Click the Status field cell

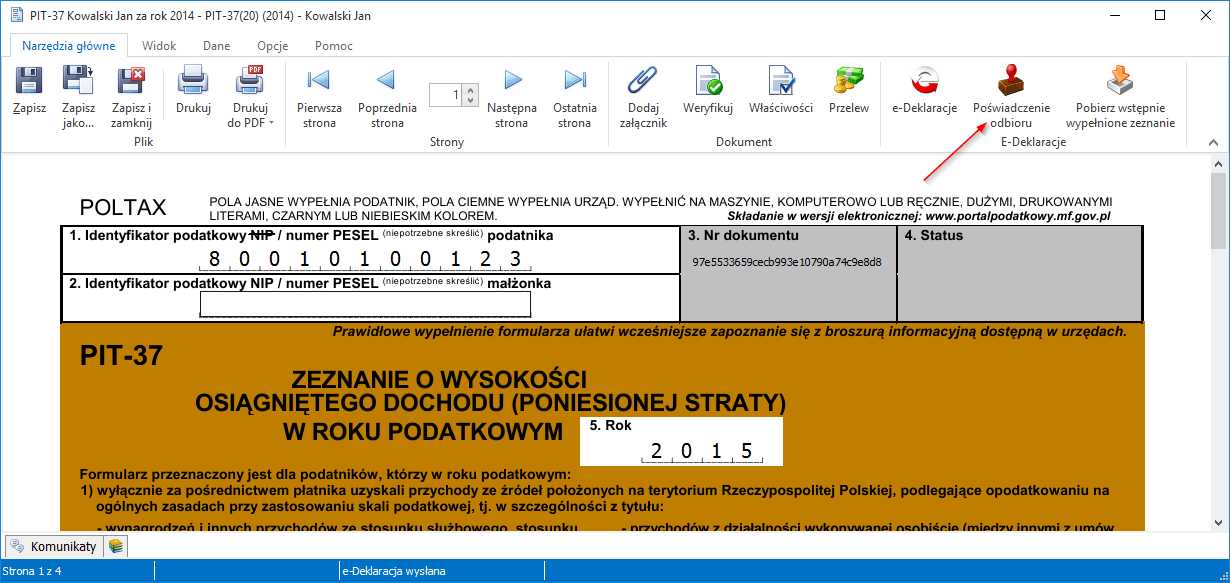click(1020, 272)
